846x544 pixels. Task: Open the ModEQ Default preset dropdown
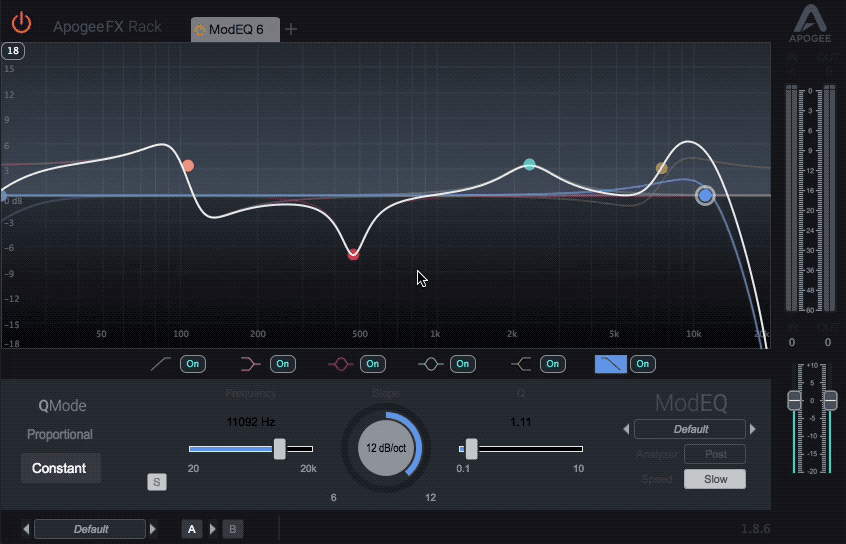click(x=690, y=430)
